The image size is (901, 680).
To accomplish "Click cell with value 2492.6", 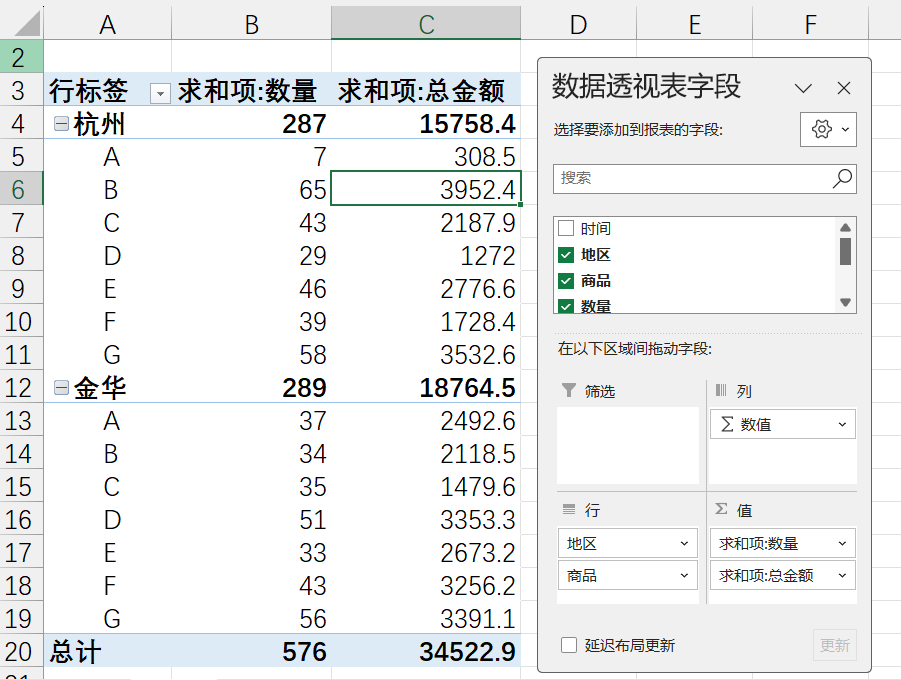I will pyautogui.click(x=426, y=421).
